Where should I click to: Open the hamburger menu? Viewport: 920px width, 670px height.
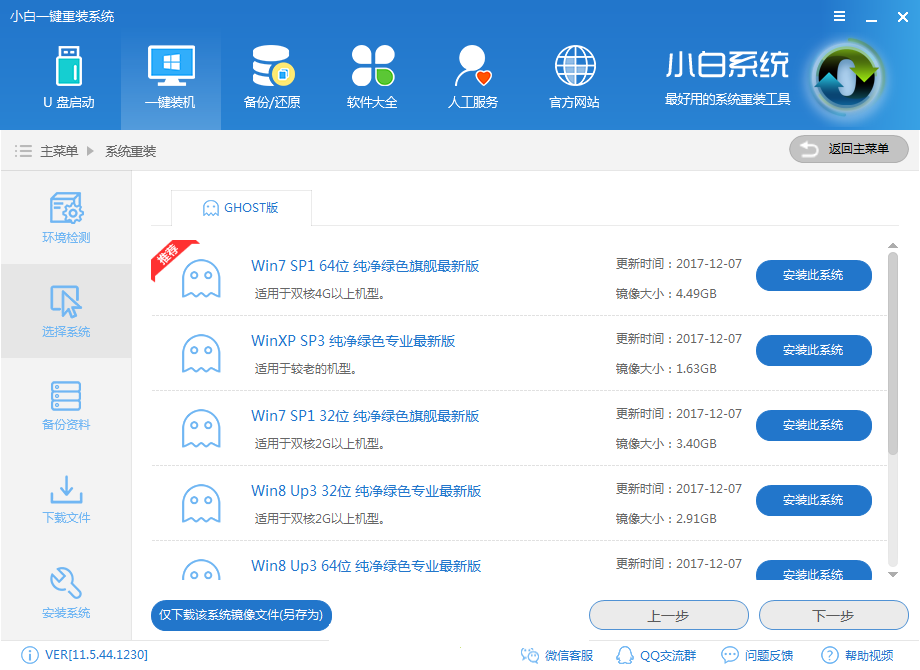pos(838,15)
